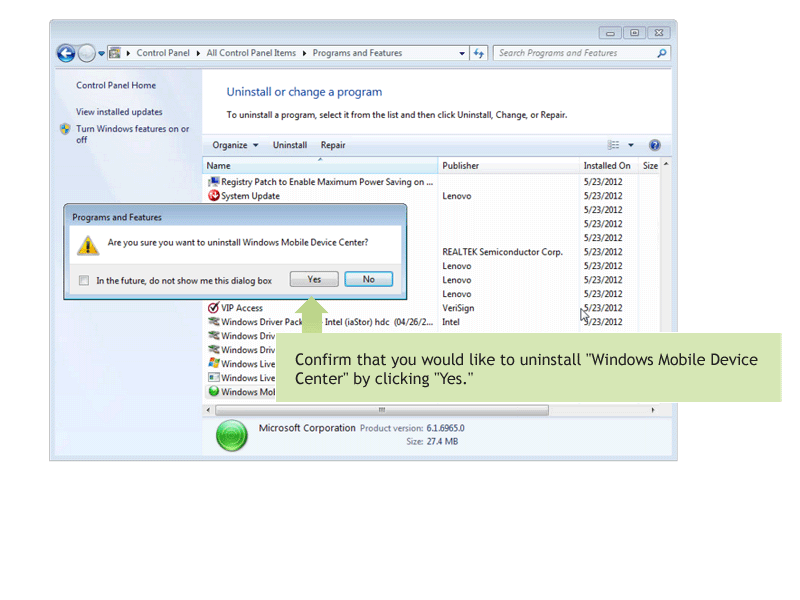Select VIP Access program entry
Screen dimensions: 800x600
pos(242,308)
